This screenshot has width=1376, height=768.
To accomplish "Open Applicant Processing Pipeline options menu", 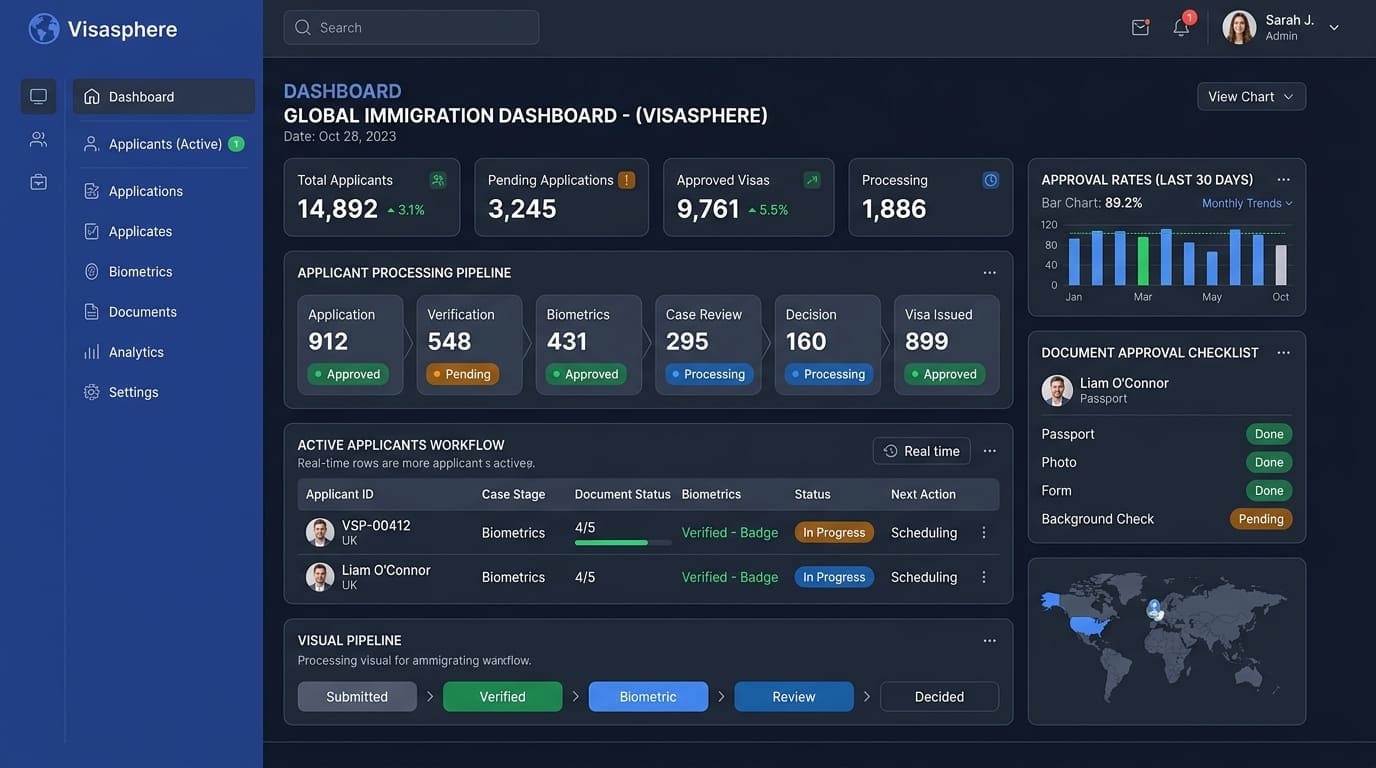I will click(989, 273).
